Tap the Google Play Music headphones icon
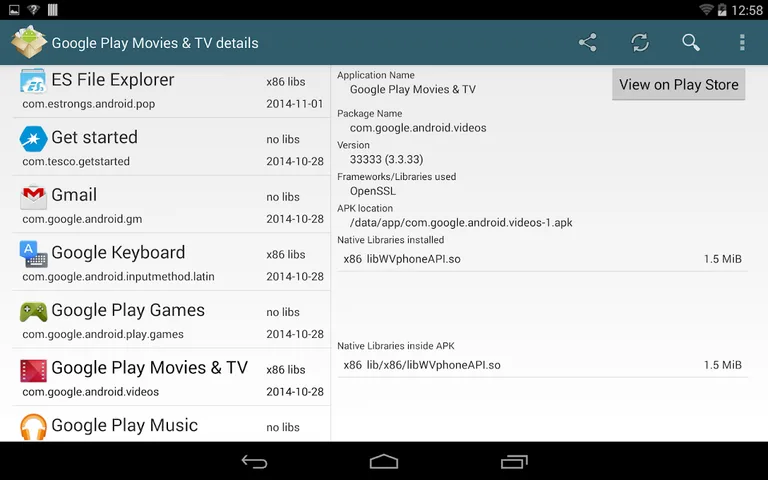The width and height of the screenshot is (768, 480). click(33, 427)
